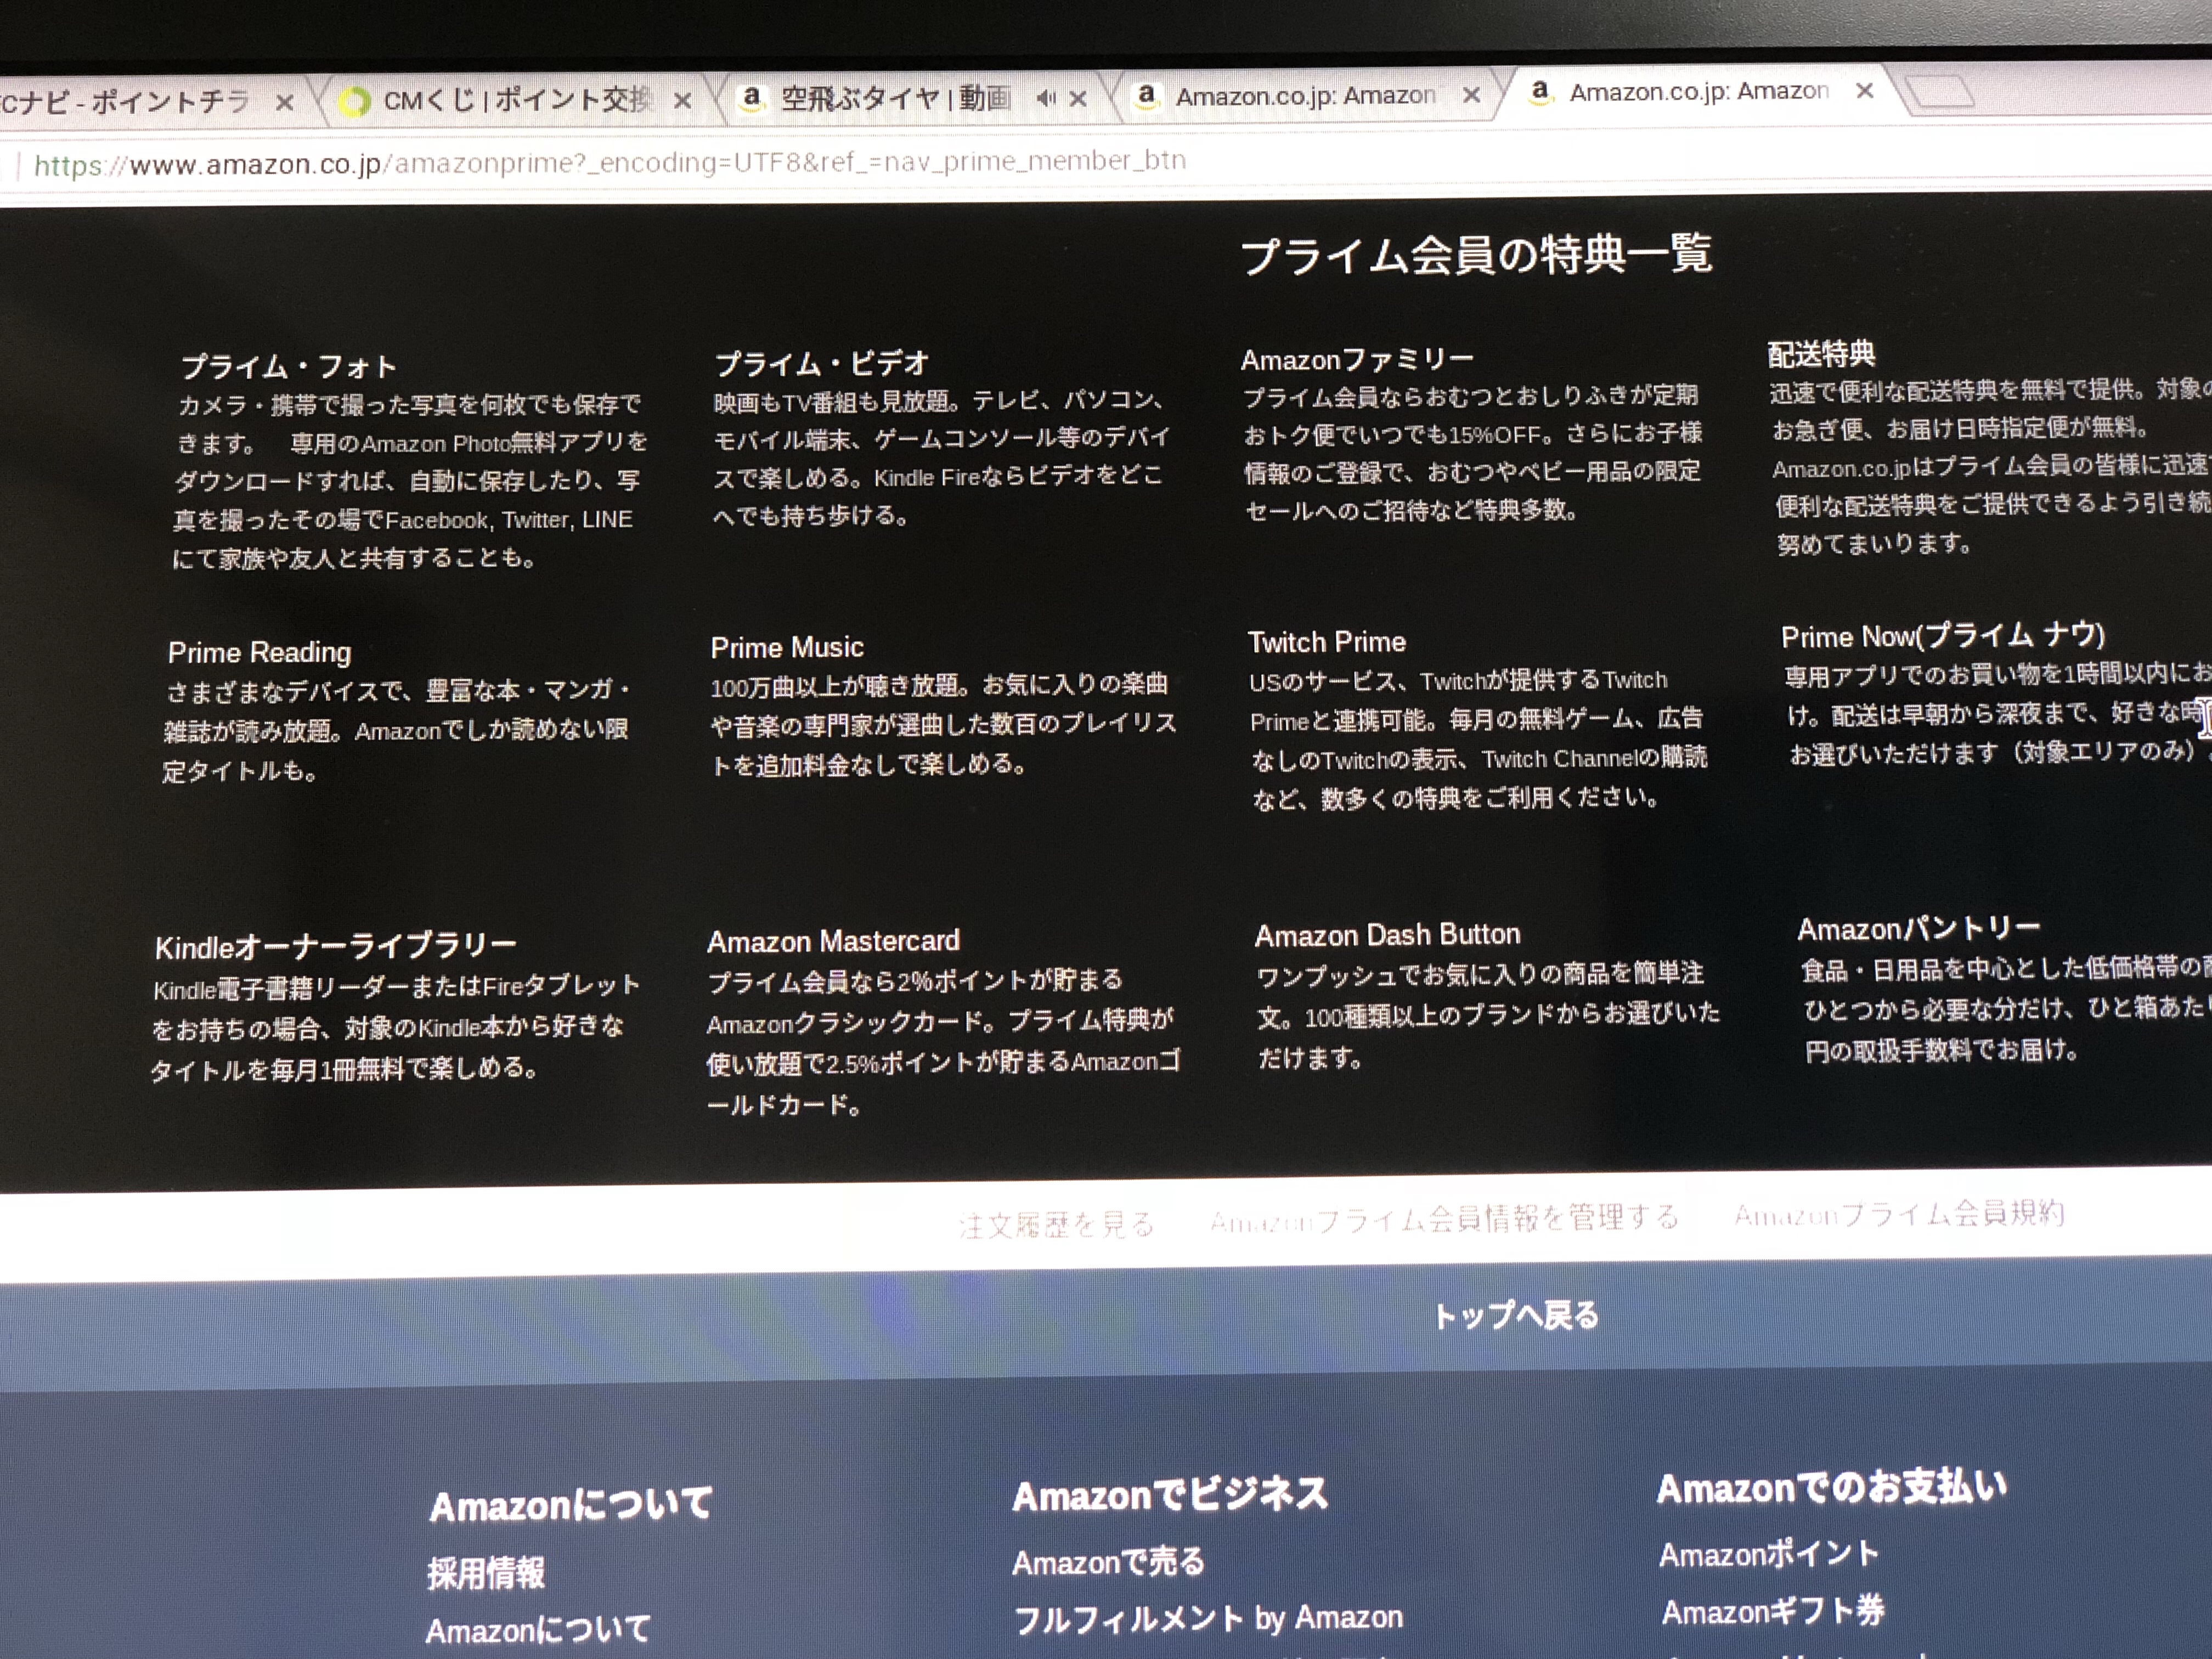
Task: Click the favicon of the middle Amazon.co.jp tab
Action: [x=1147, y=96]
